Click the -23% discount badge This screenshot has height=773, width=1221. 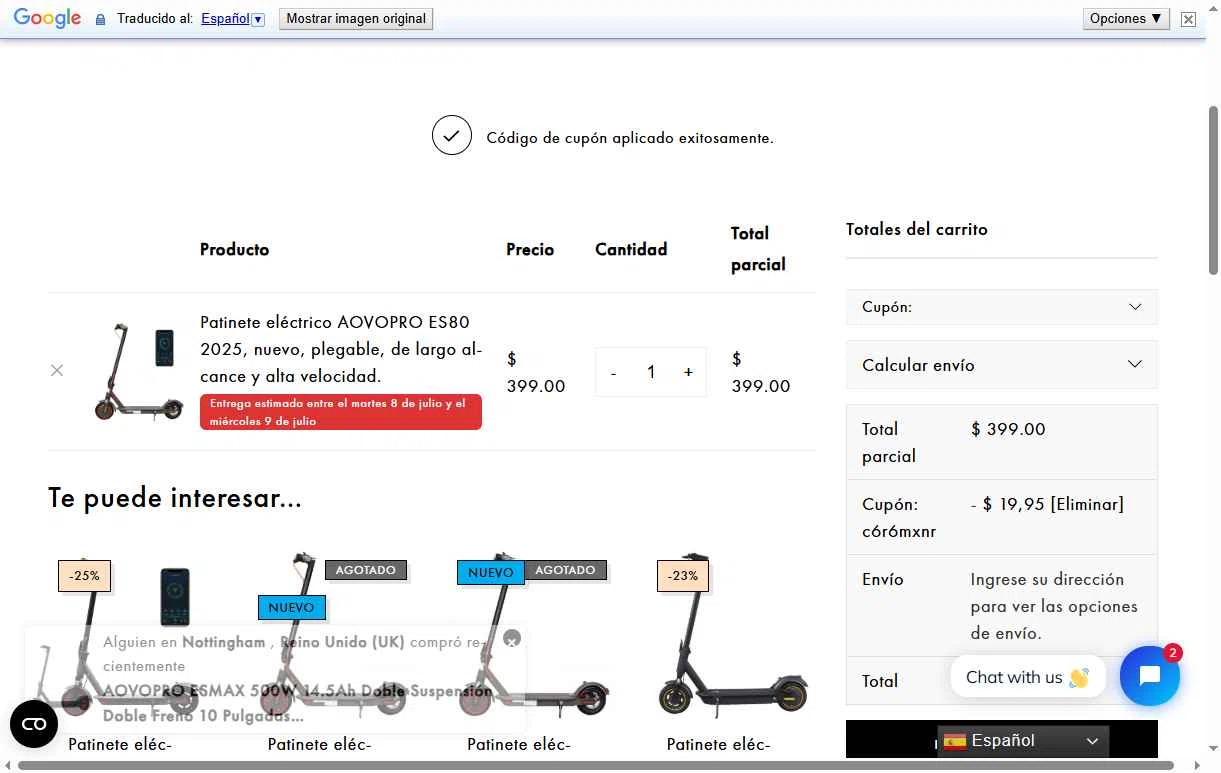click(x=683, y=576)
